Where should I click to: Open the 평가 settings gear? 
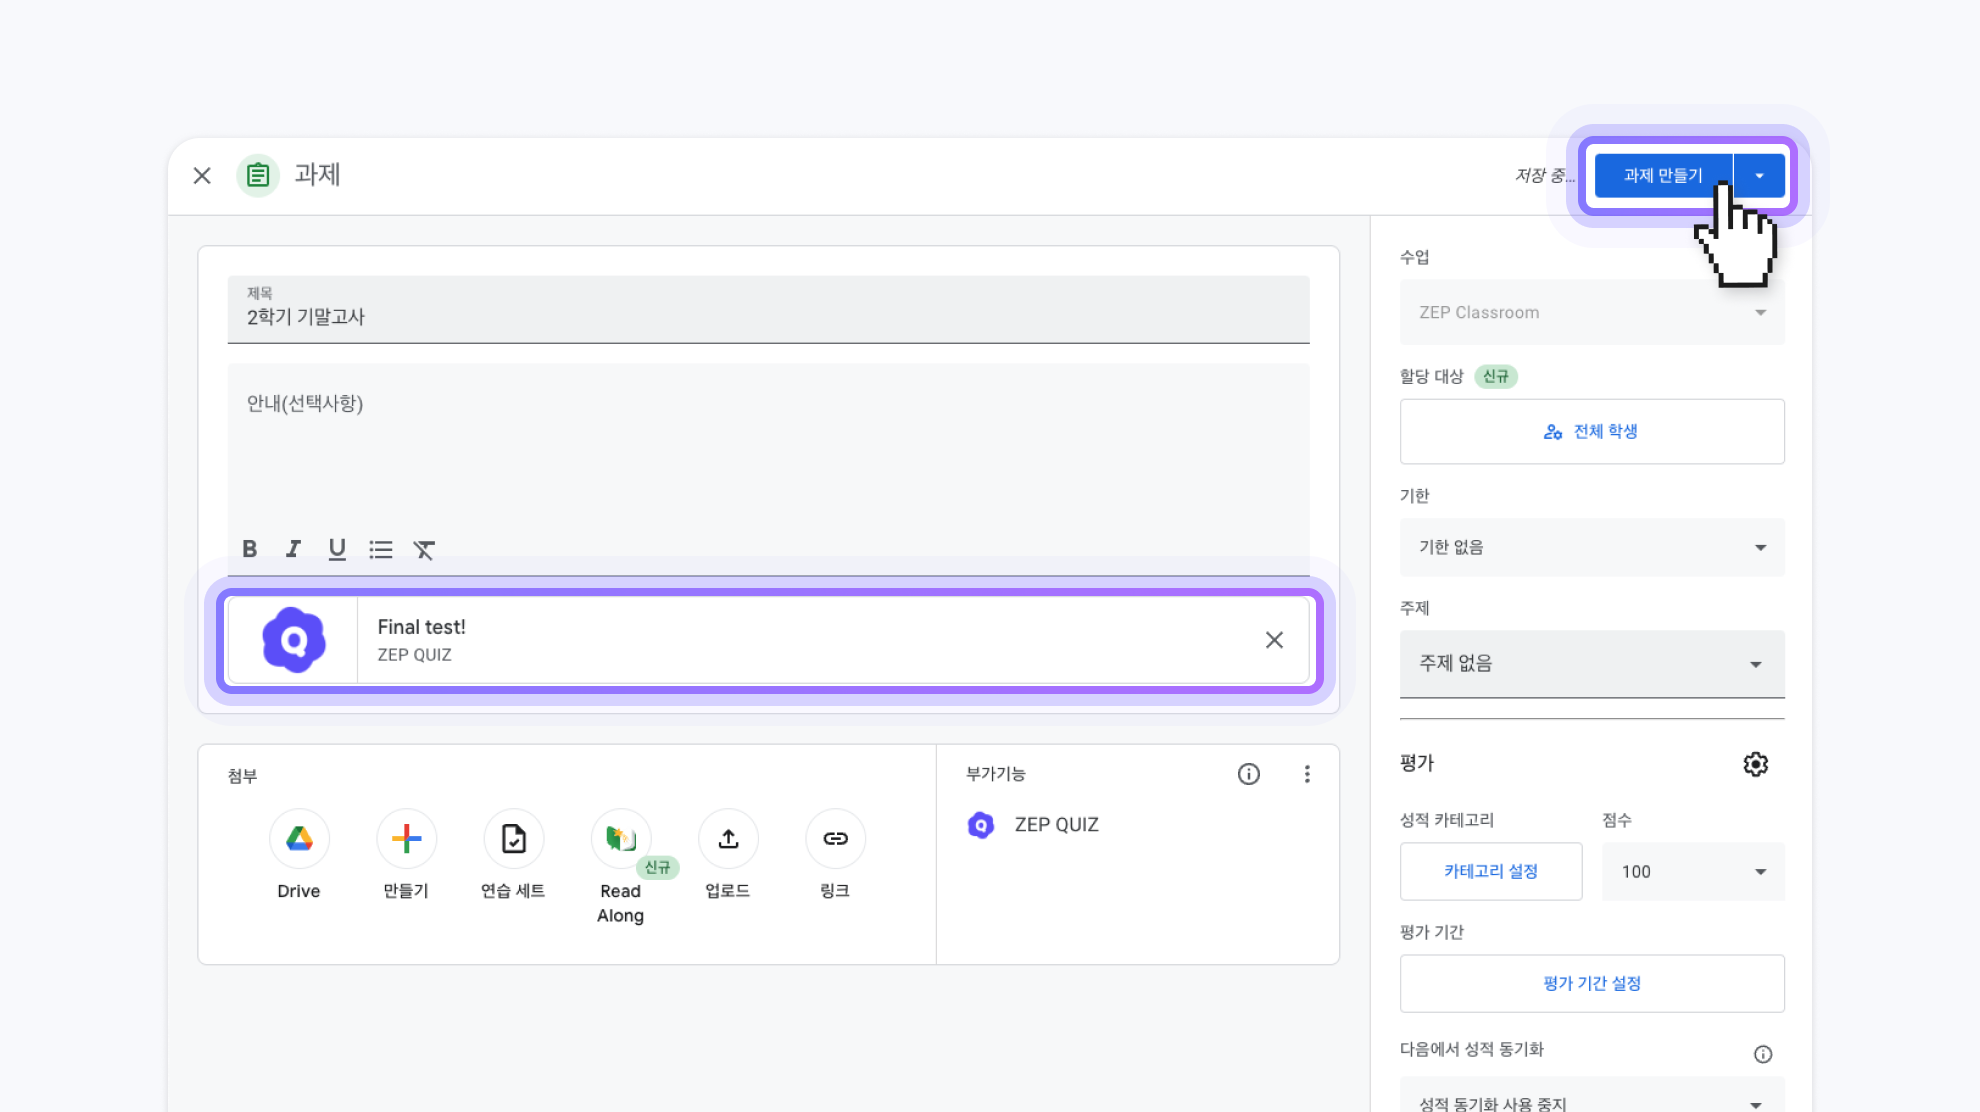click(1755, 764)
